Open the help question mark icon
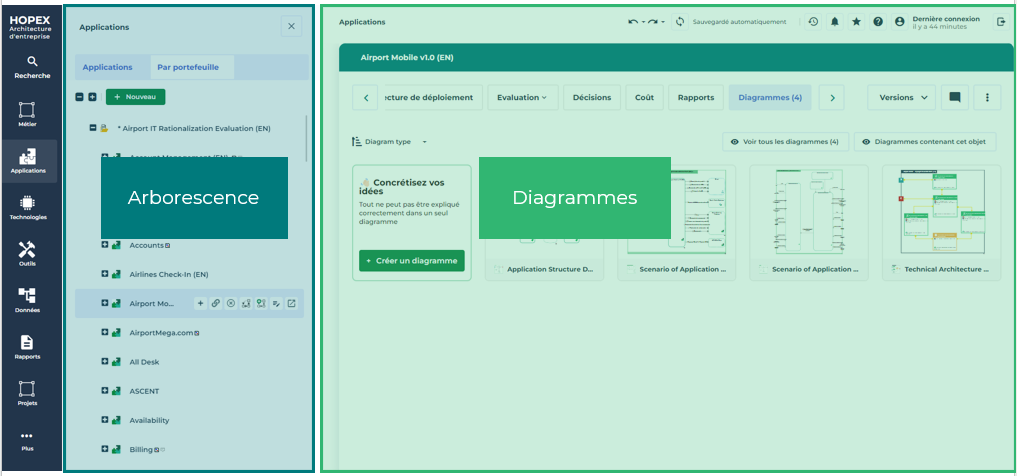The image size is (1017, 476). click(878, 21)
